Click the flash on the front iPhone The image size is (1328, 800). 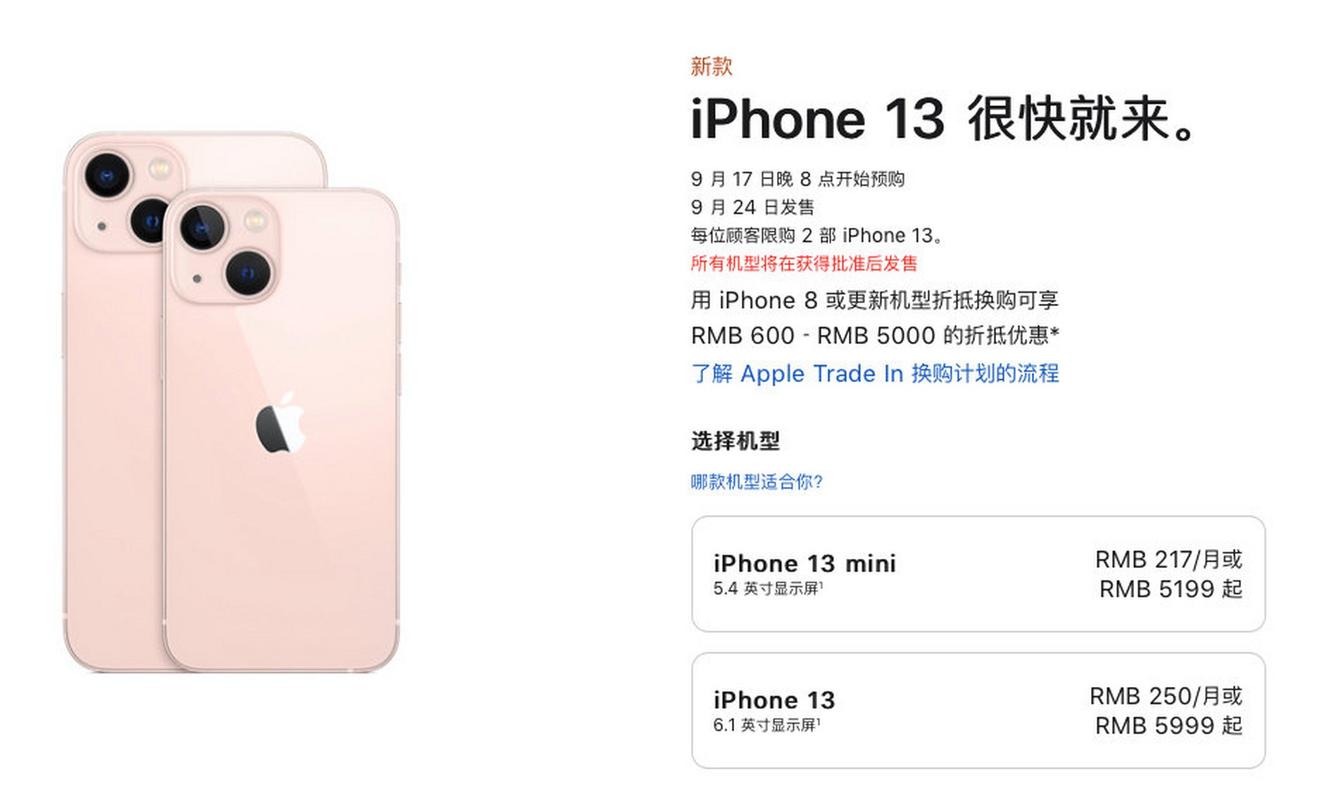point(255,217)
